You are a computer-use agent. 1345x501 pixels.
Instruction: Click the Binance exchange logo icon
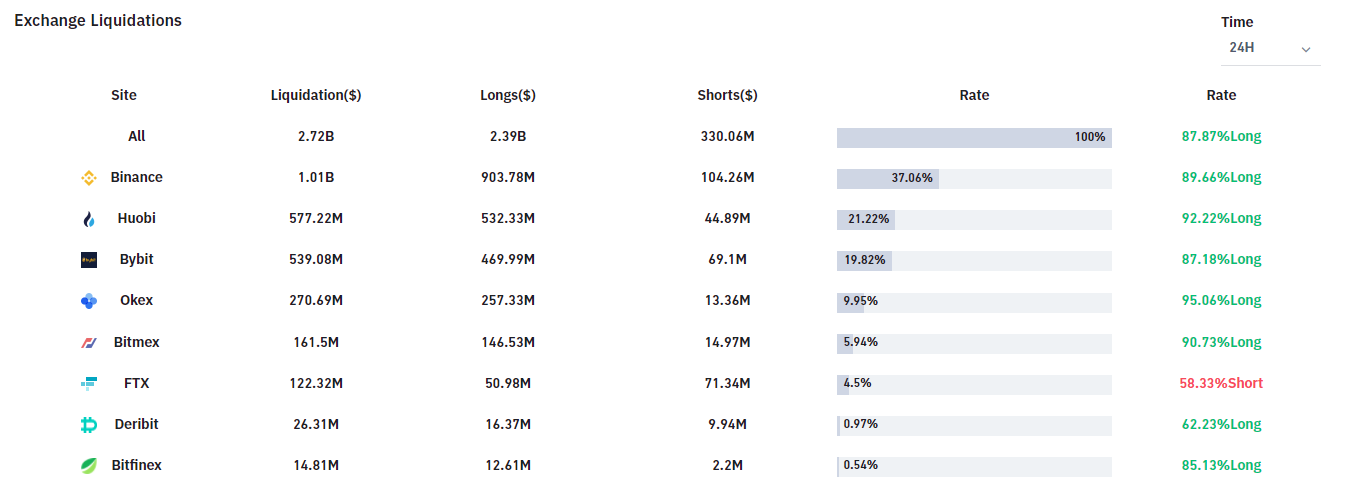pyautogui.click(x=89, y=178)
